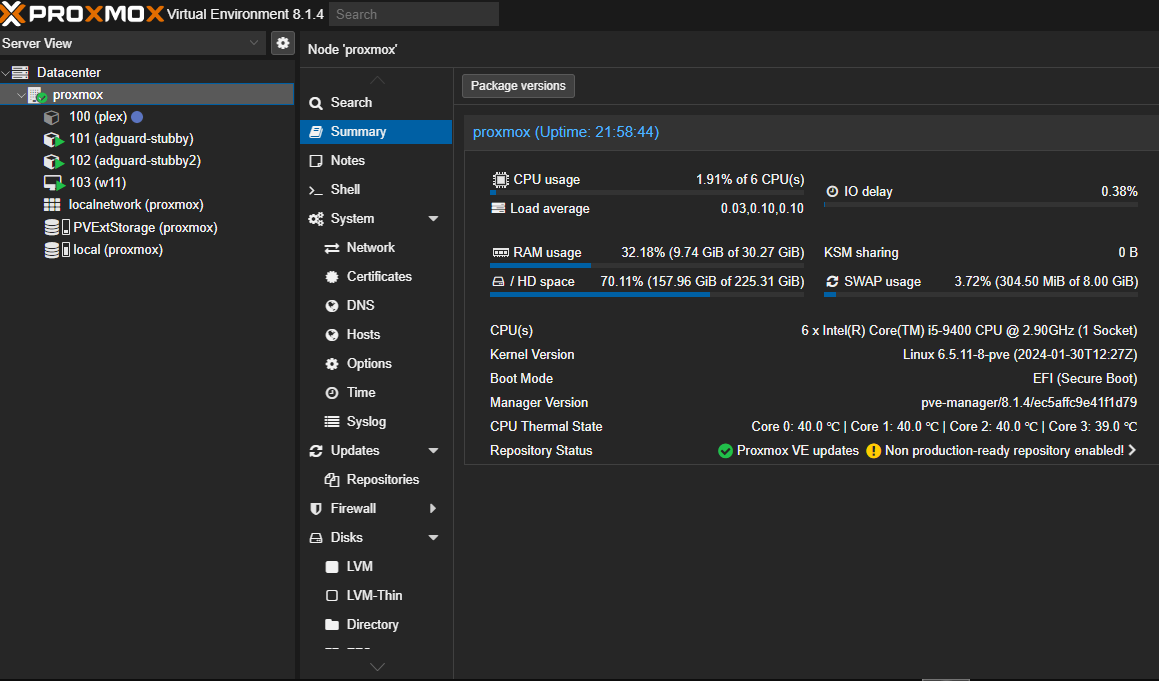Collapse the Datacenter tree node
The height and width of the screenshot is (681, 1159).
point(6,73)
